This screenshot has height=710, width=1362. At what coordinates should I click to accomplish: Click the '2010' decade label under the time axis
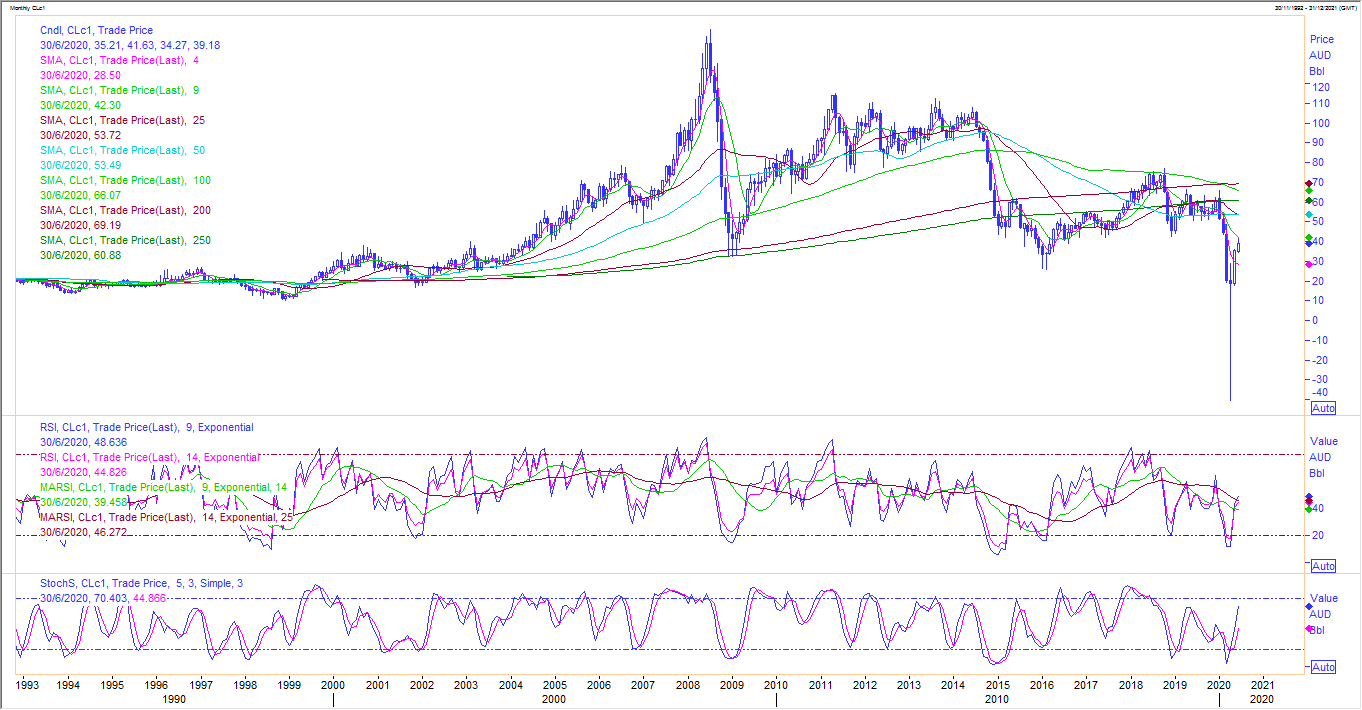(997, 700)
